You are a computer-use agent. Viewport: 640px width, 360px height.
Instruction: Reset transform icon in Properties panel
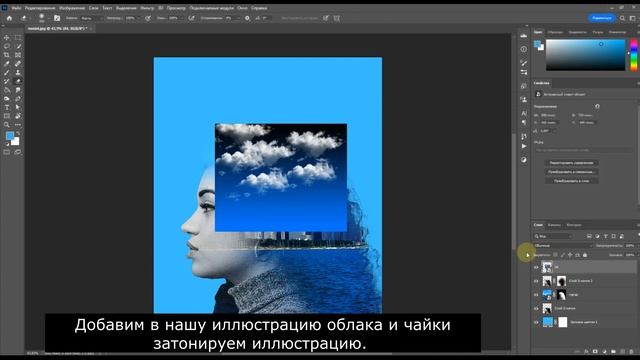[597, 106]
